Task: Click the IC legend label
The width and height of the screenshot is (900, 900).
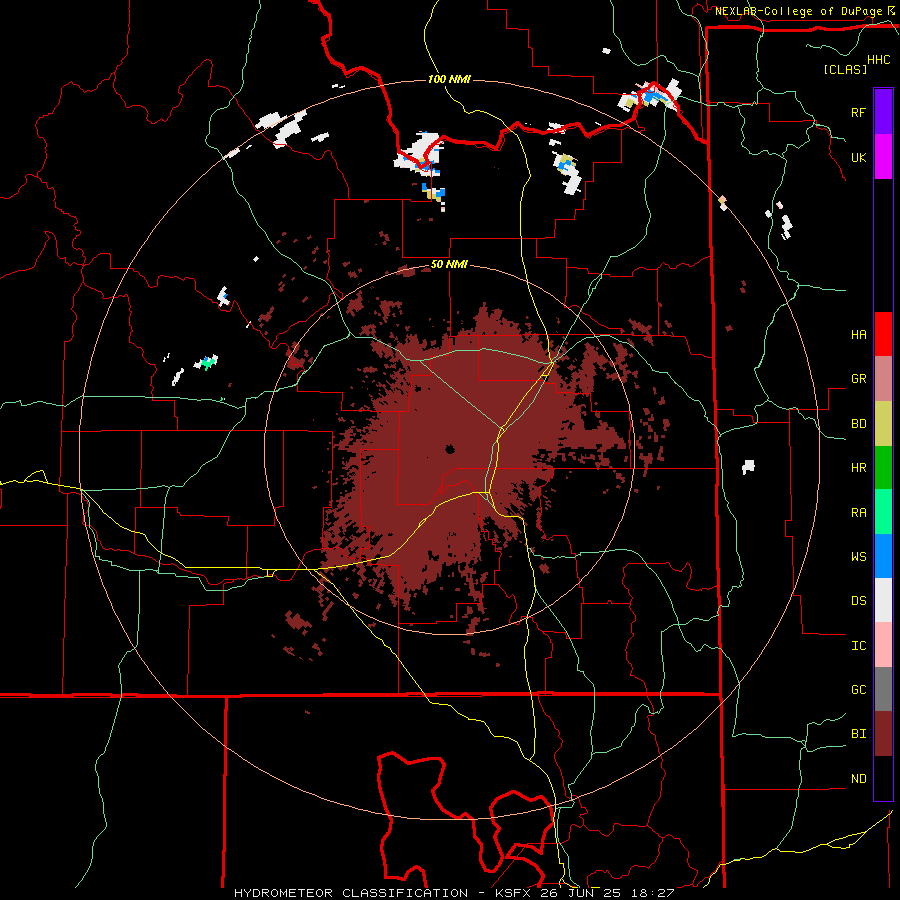Action: [858, 646]
